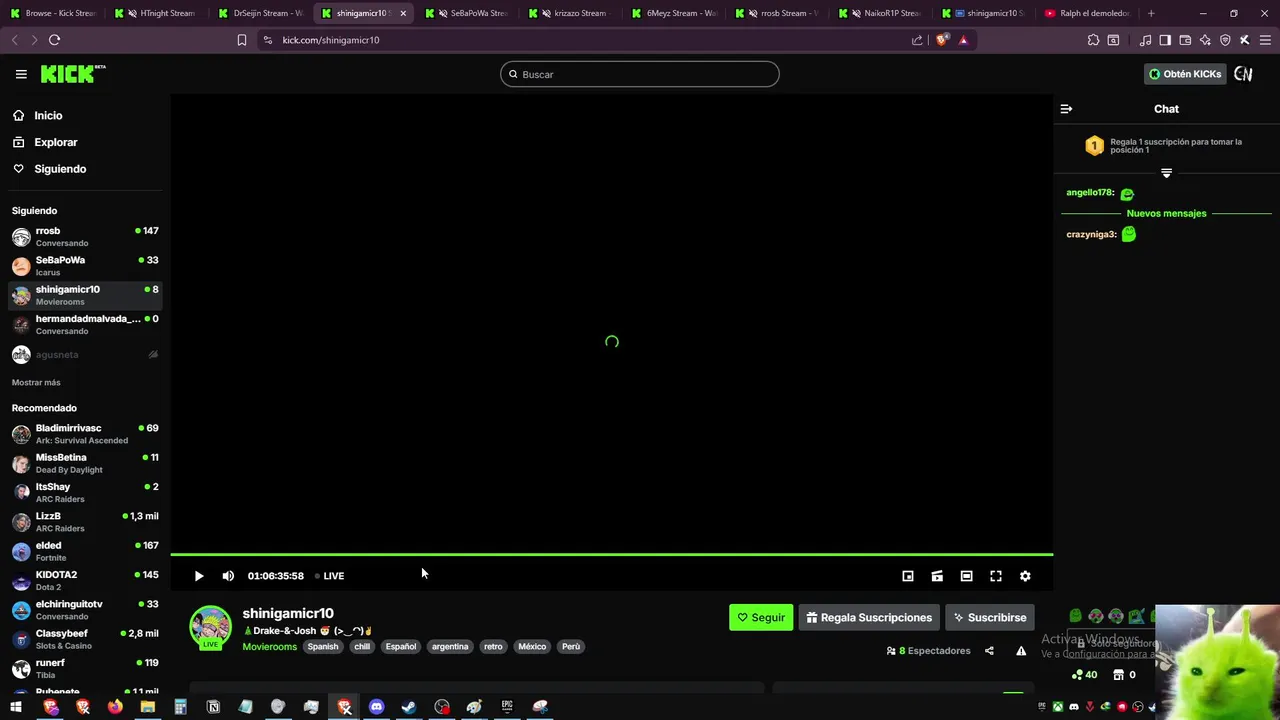Open rrosb channel in Siguiendo list

[85, 237]
